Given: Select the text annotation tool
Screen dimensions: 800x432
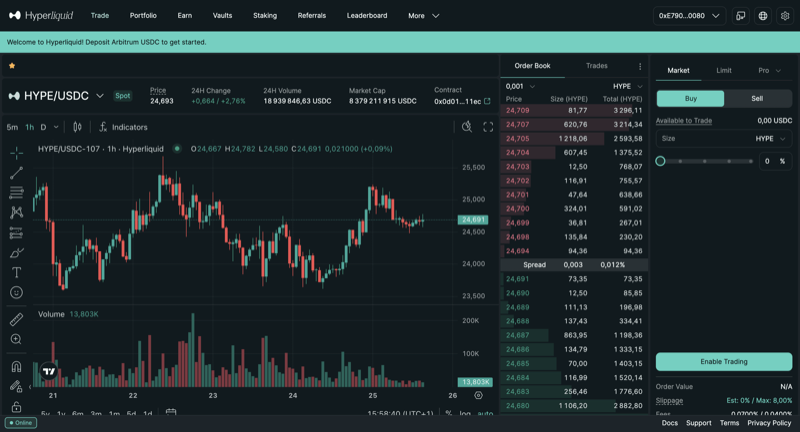Looking at the screenshot, I should click(16, 272).
